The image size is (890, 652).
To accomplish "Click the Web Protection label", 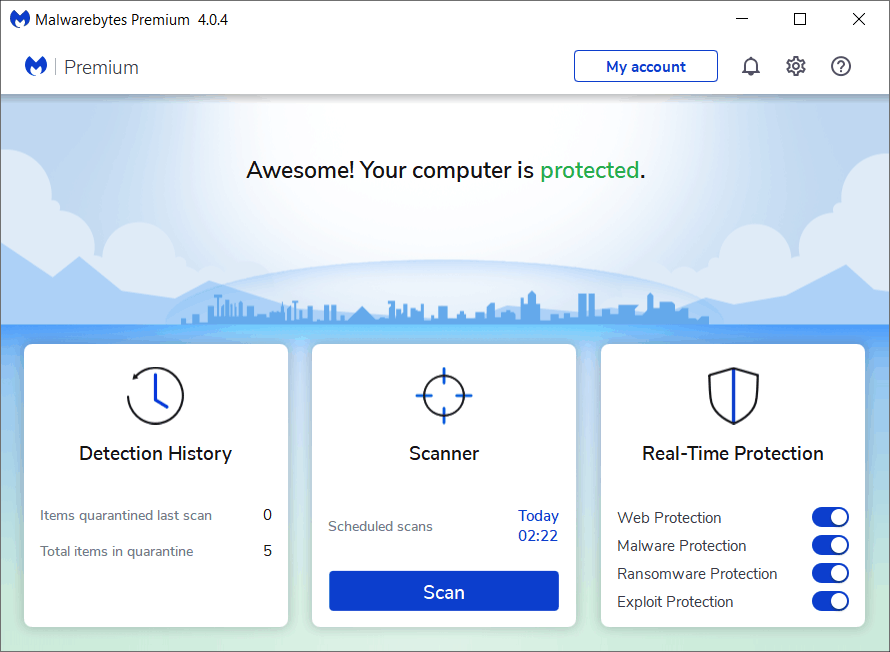I will 669,518.
